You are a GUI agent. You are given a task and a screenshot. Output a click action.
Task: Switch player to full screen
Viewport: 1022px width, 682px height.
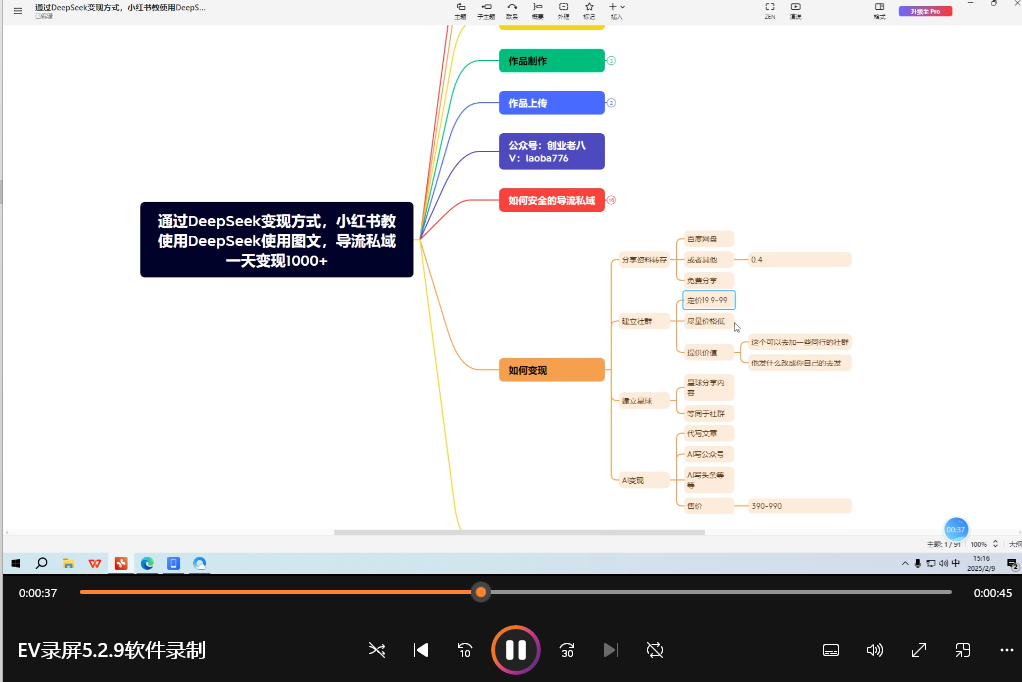(x=919, y=650)
